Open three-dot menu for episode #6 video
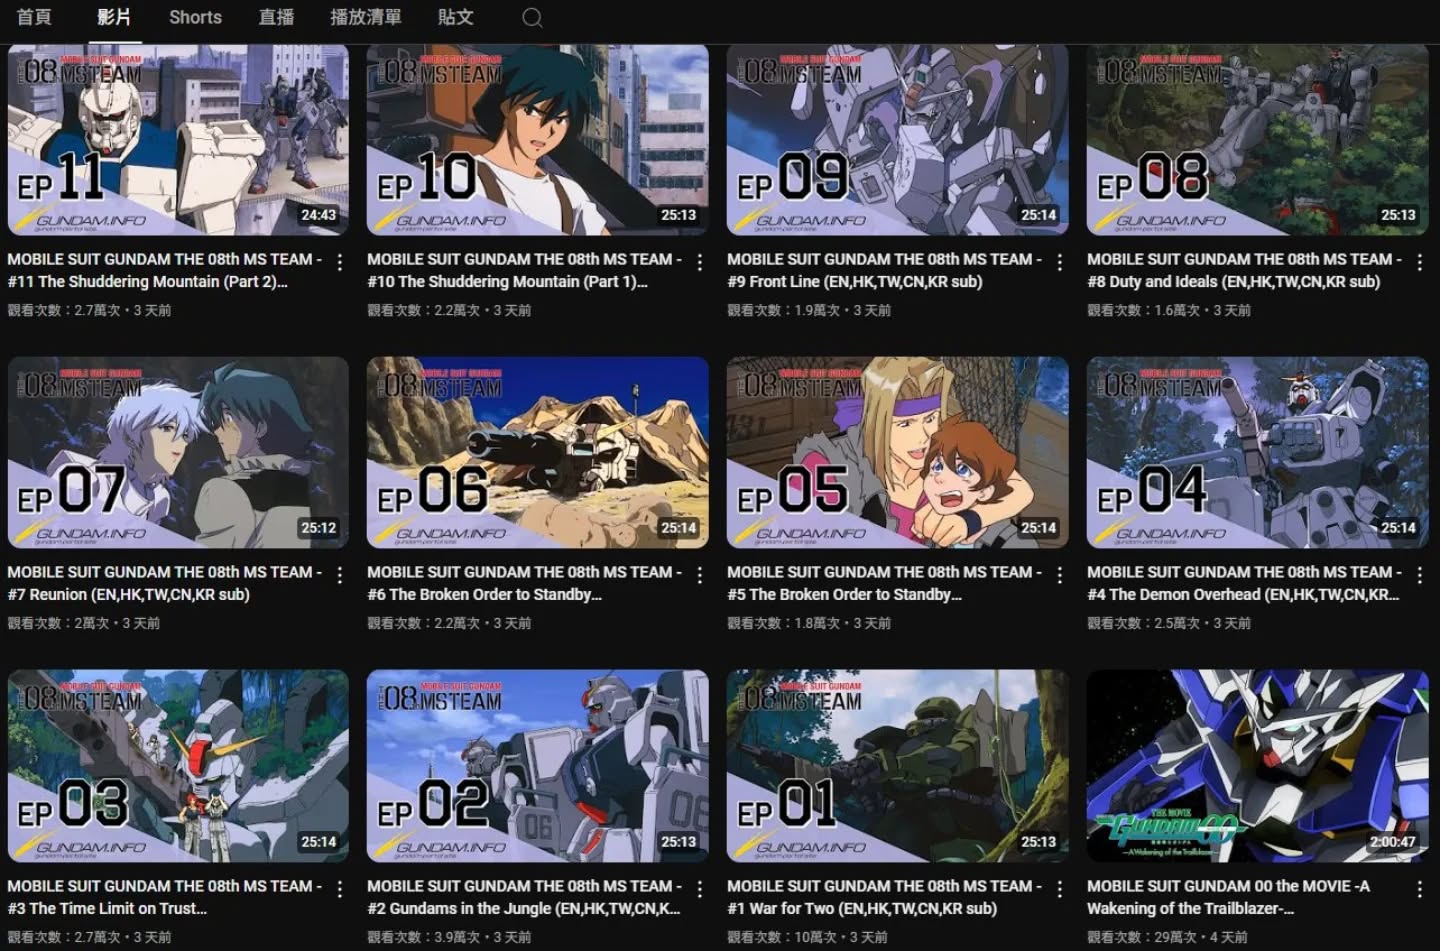The width and height of the screenshot is (1440, 951). 700,575
